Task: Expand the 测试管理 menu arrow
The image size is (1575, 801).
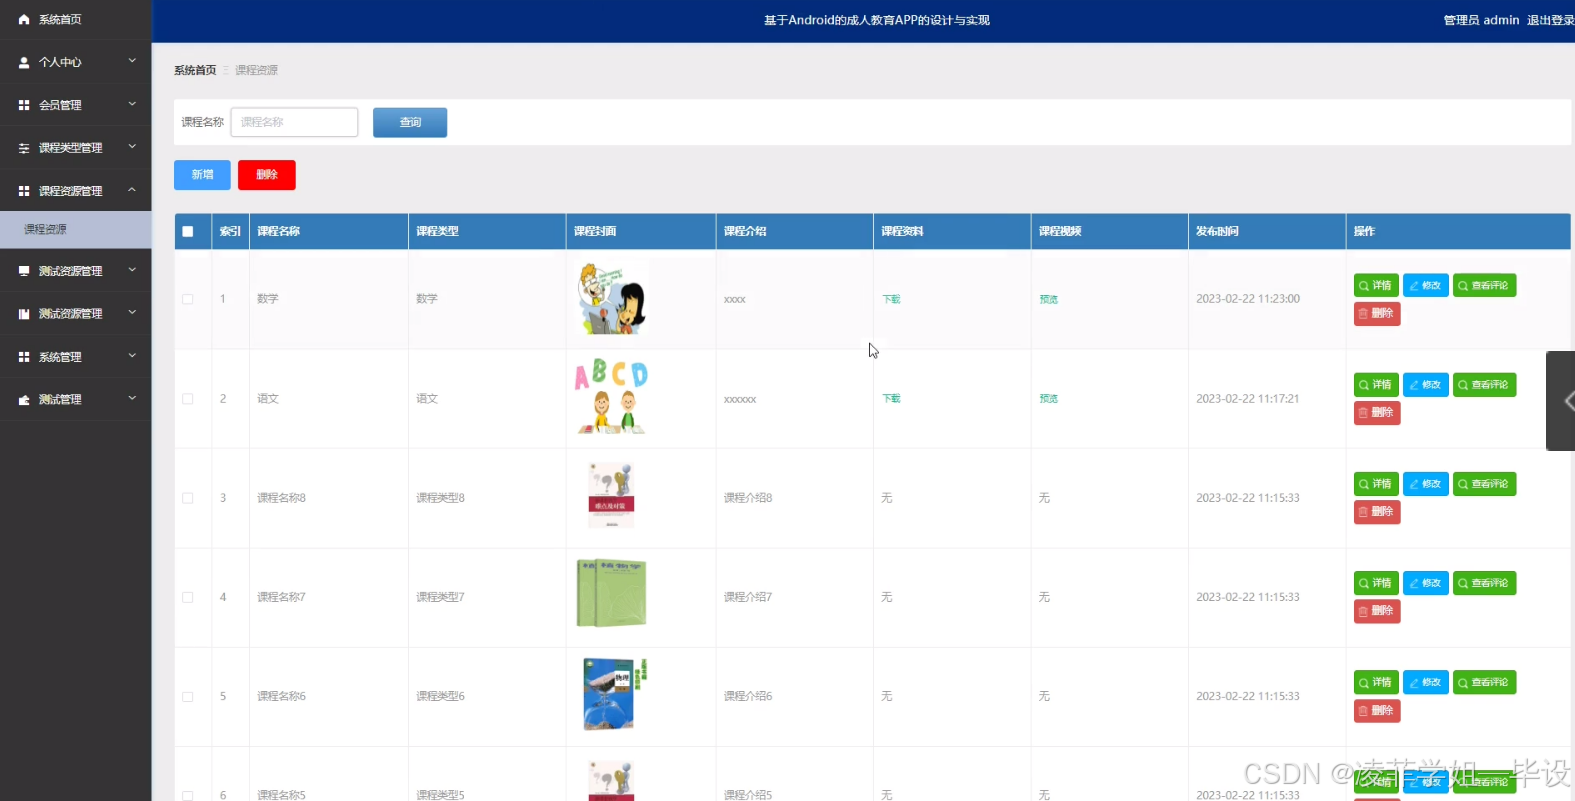Action: pyautogui.click(x=132, y=399)
